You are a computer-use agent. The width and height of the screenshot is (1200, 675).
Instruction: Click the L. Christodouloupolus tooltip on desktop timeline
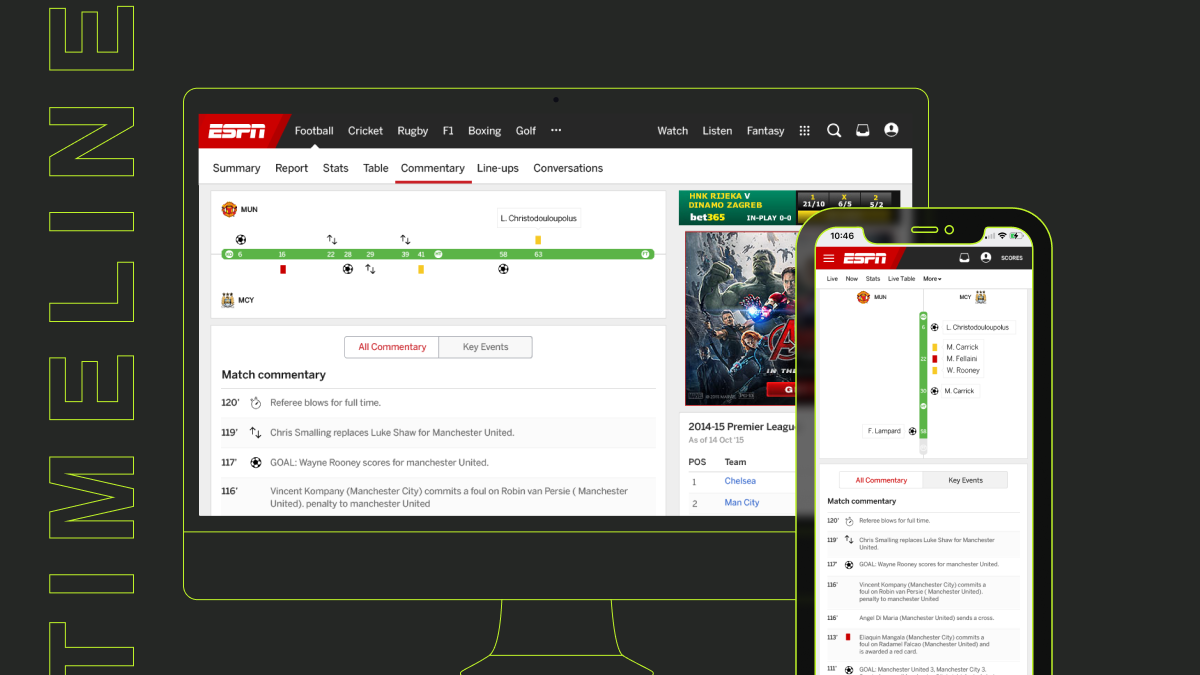[539, 218]
